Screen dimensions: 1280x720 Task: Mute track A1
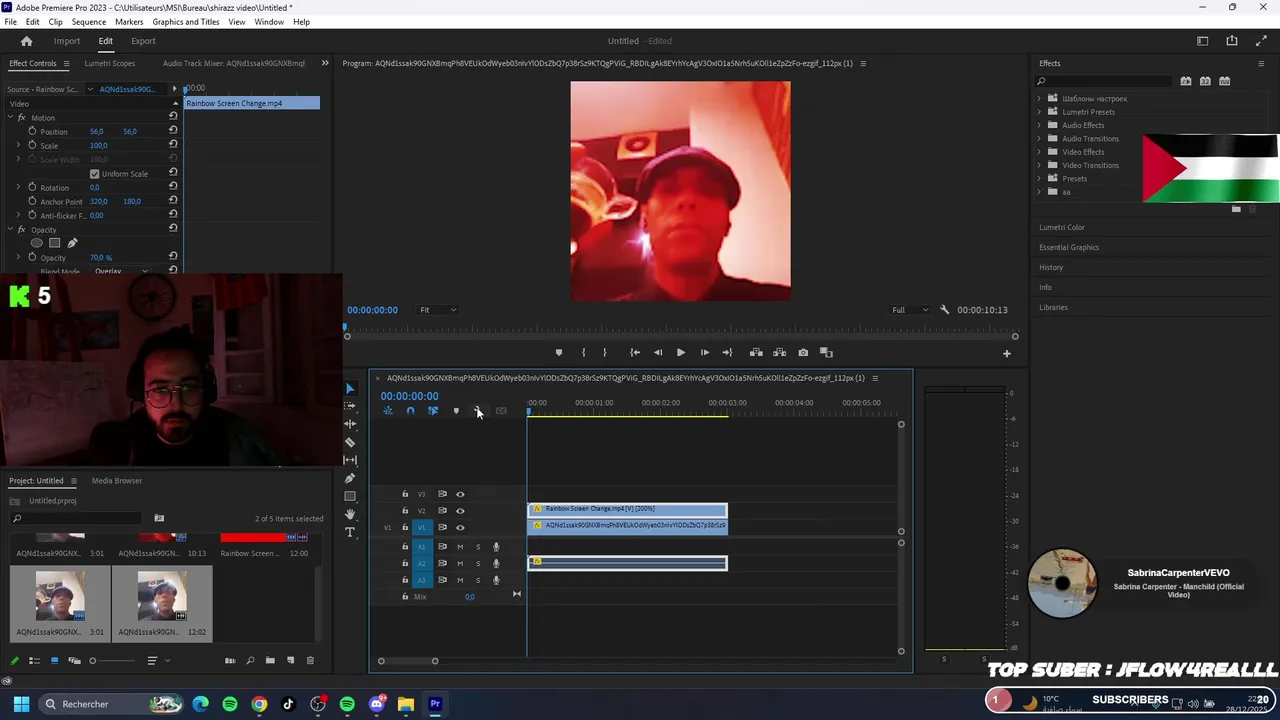coord(460,547)
